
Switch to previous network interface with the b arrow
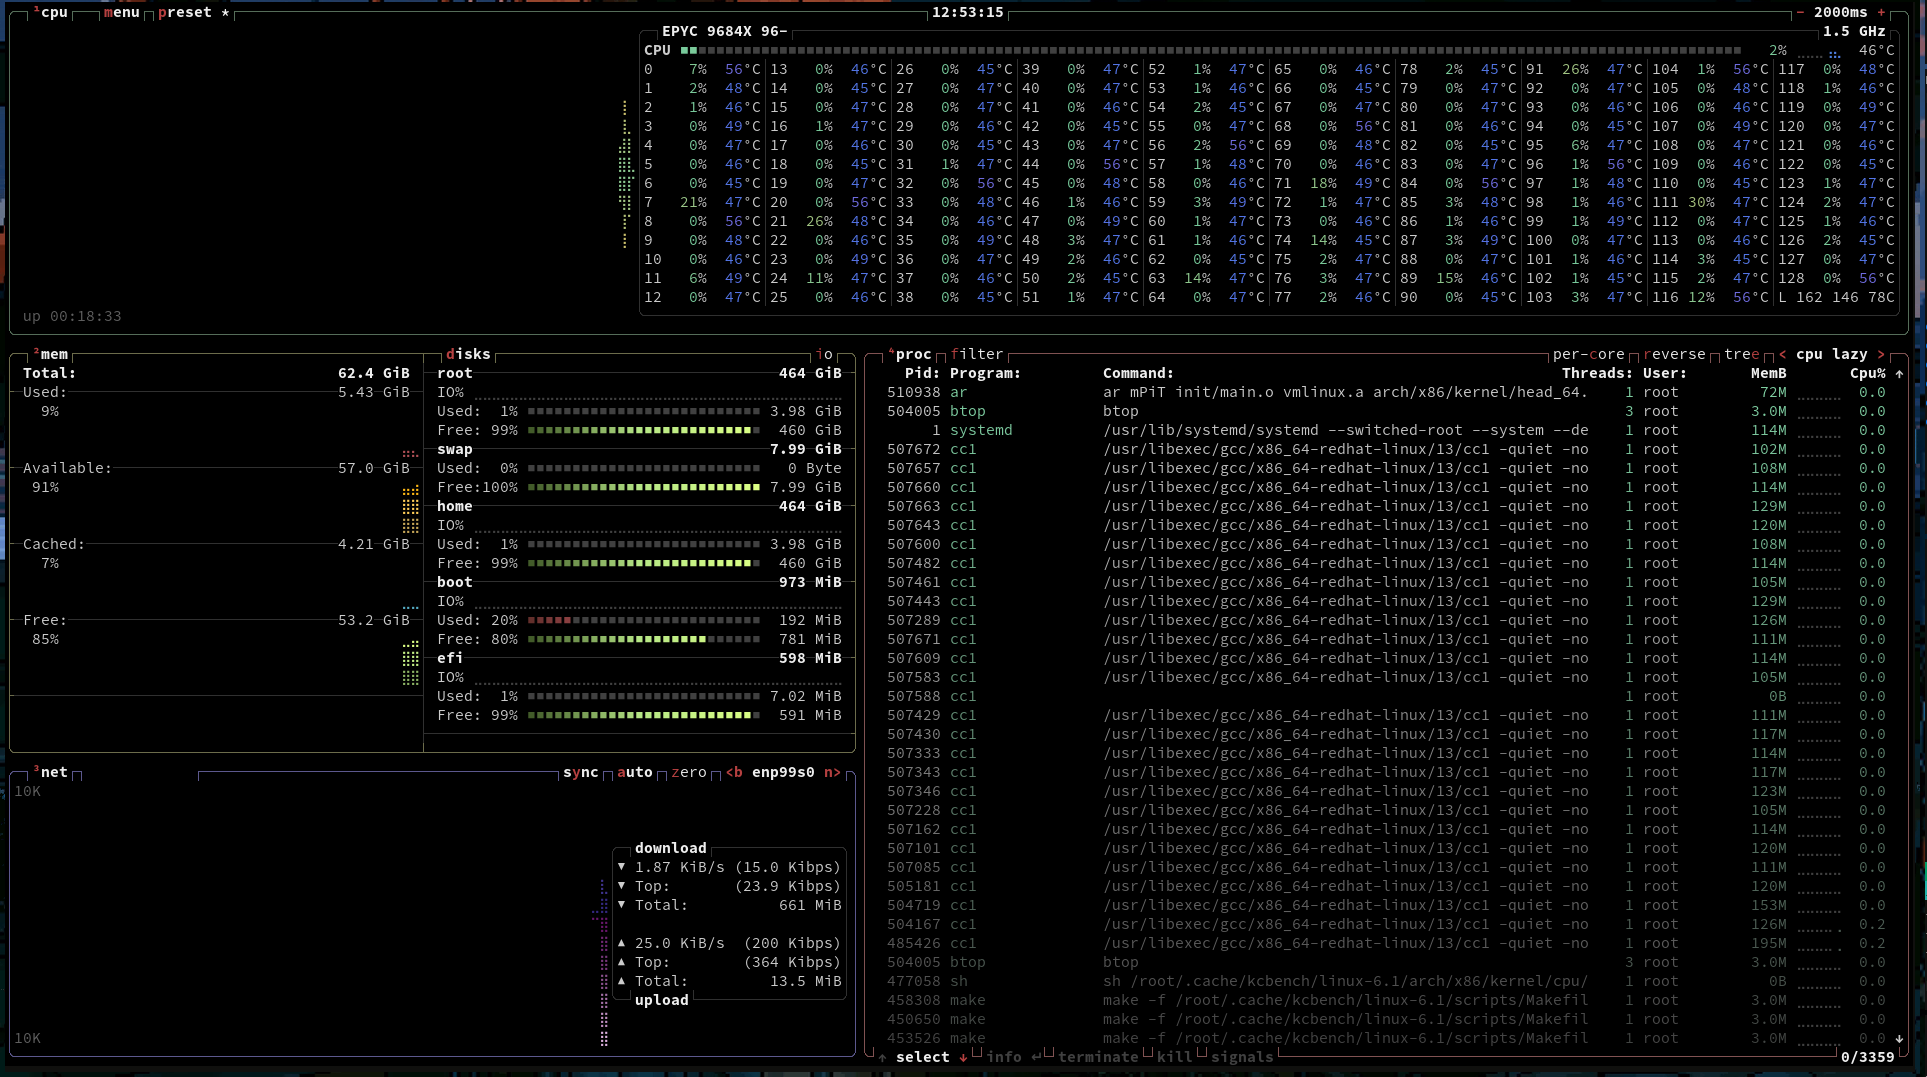(735, 772)
